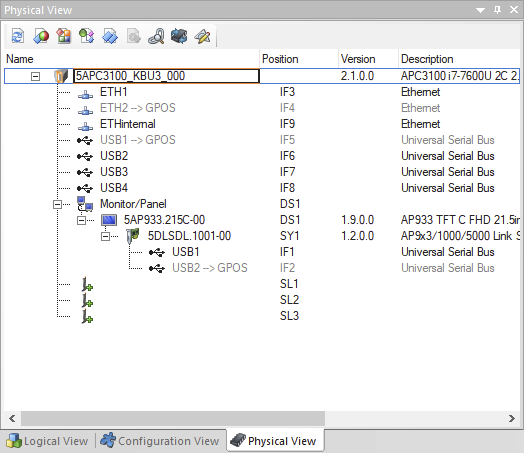Click the horizontal scrollbar thumb
Screen dimensions: 524x453
[x=173, y=418]
